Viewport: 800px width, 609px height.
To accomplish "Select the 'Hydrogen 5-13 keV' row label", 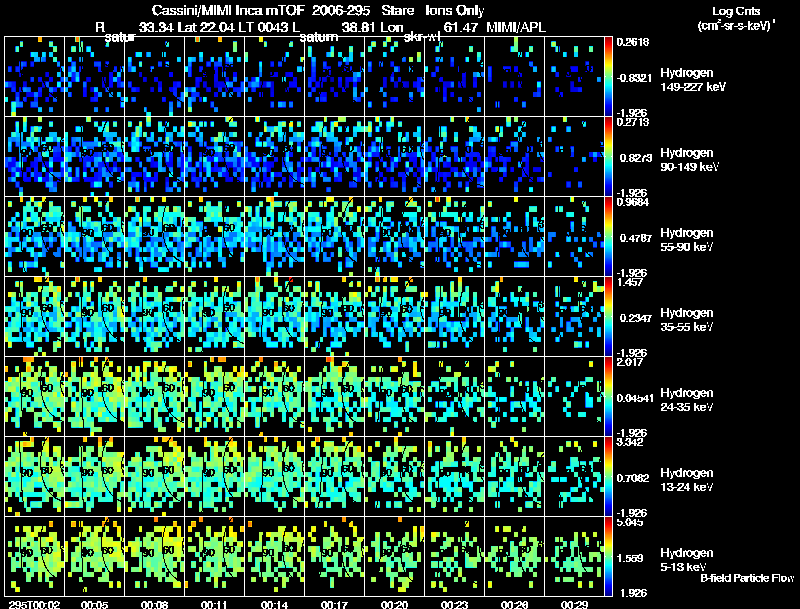I will [x=686, y=560].
